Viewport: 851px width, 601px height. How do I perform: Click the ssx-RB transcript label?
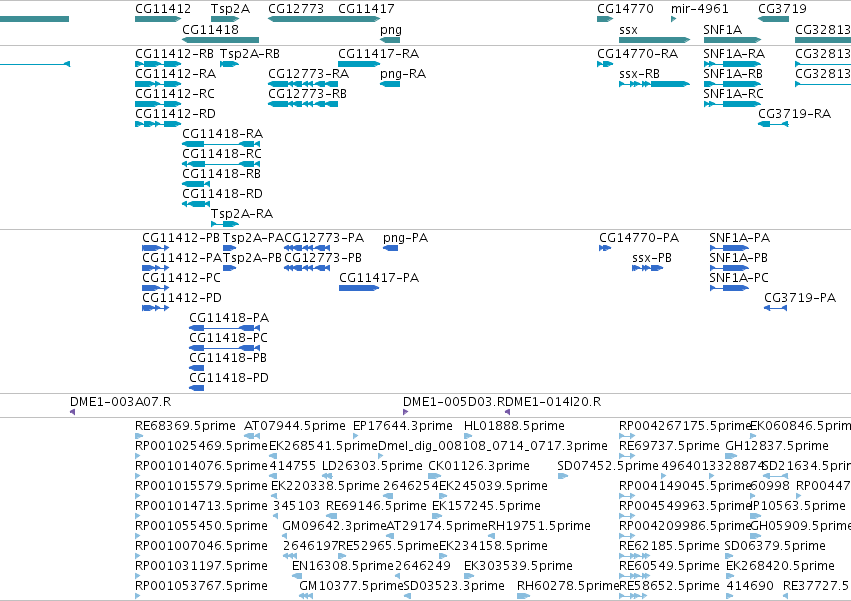coord(639,74)
